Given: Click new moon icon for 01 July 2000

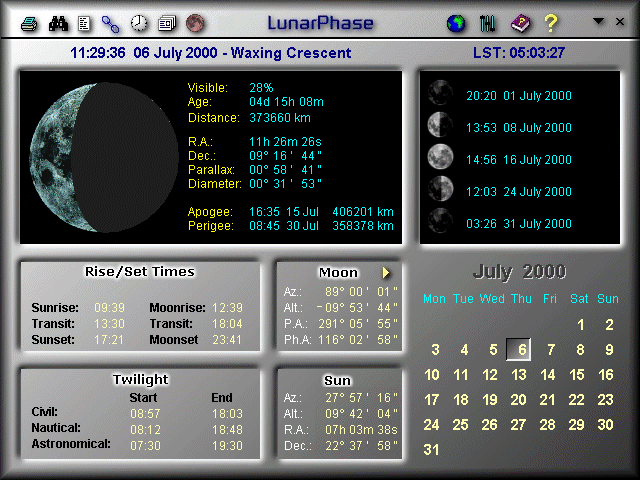Looking at the screenshot, I should pos(440,93).
